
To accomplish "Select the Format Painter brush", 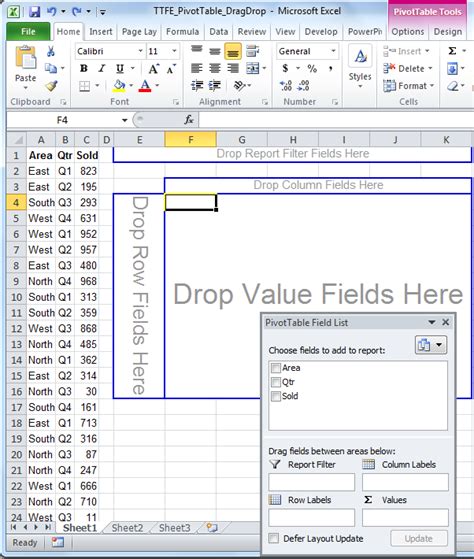I will click(x=51, y=86).
